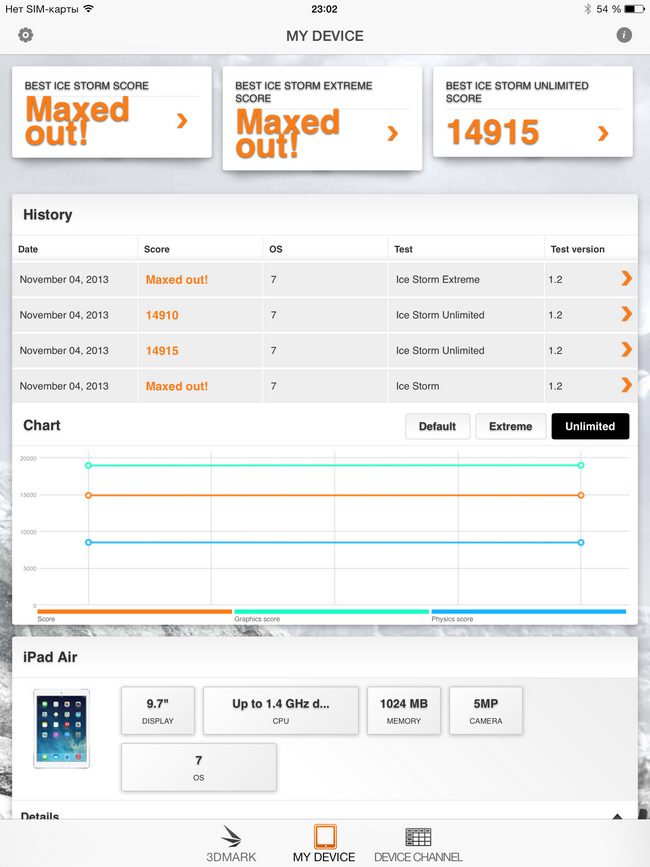Open details arrow for 14915 history row
This screenshot has width=650, height=867.
[x=626, y=350]
